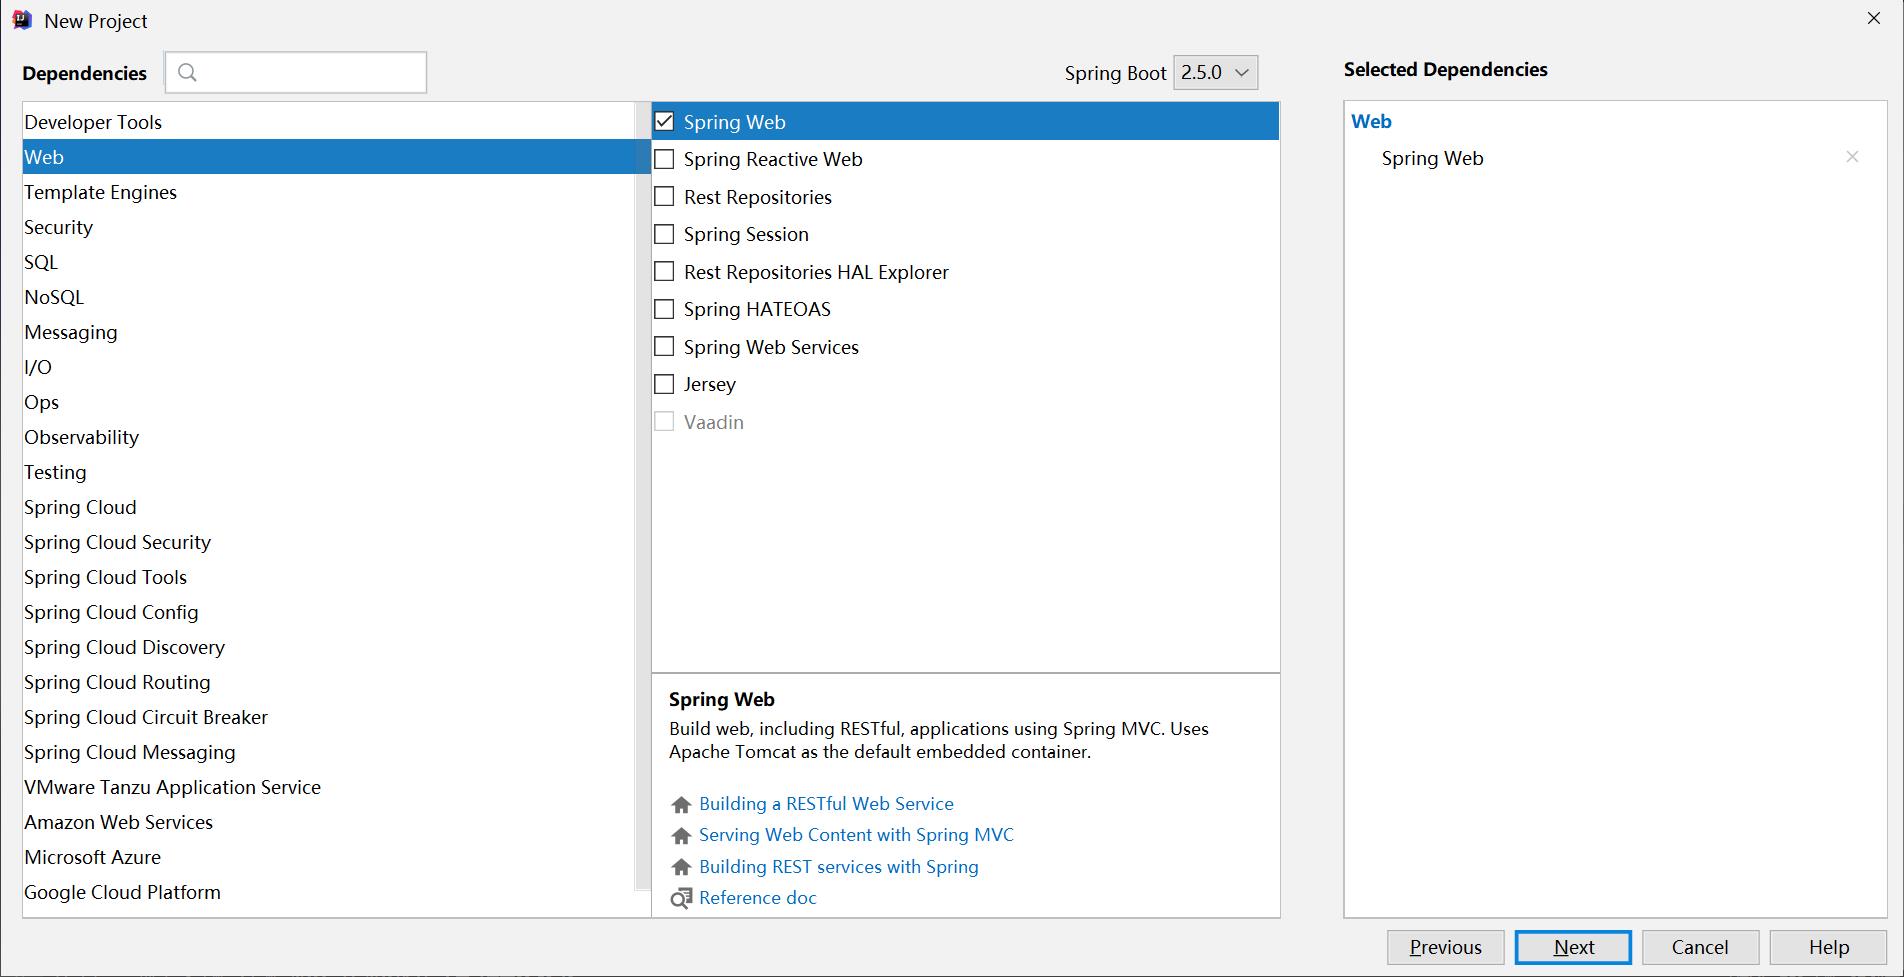The image size is (1904, 977).
Task: Click the search magnifier icon in Dependencies field
Action: pyautogui.click(x=187, y=72)
